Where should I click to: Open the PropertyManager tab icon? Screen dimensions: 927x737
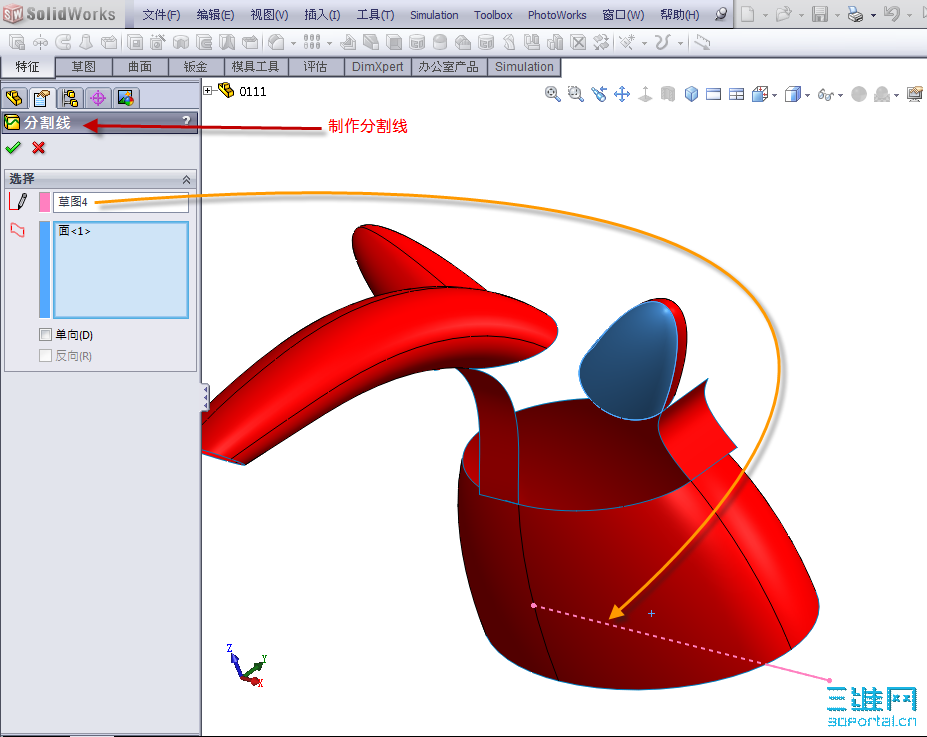coord(41,98)
